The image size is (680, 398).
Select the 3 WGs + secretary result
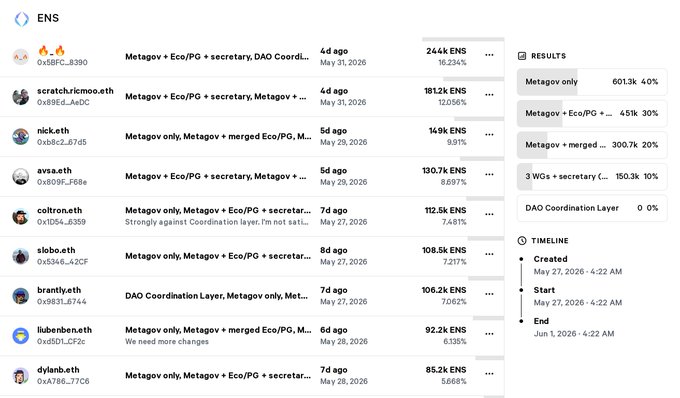point(592,177)
